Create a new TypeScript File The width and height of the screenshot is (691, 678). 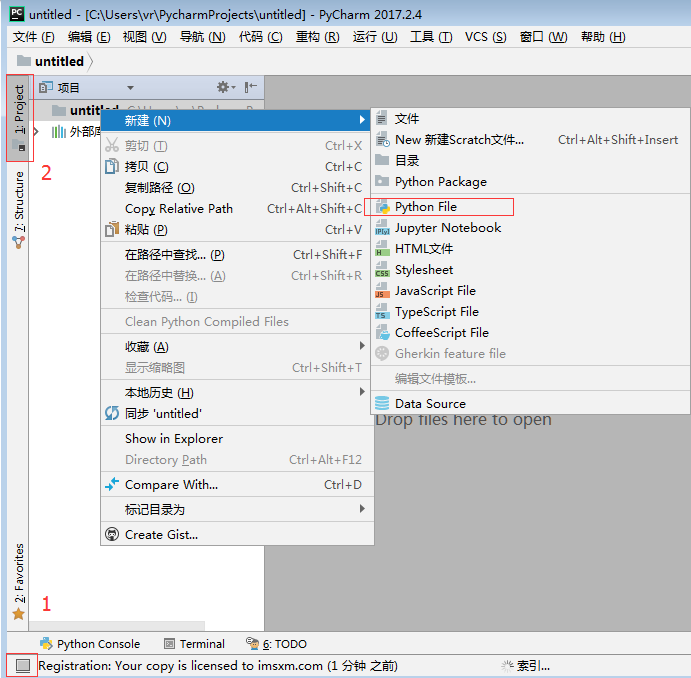[530, 311]
